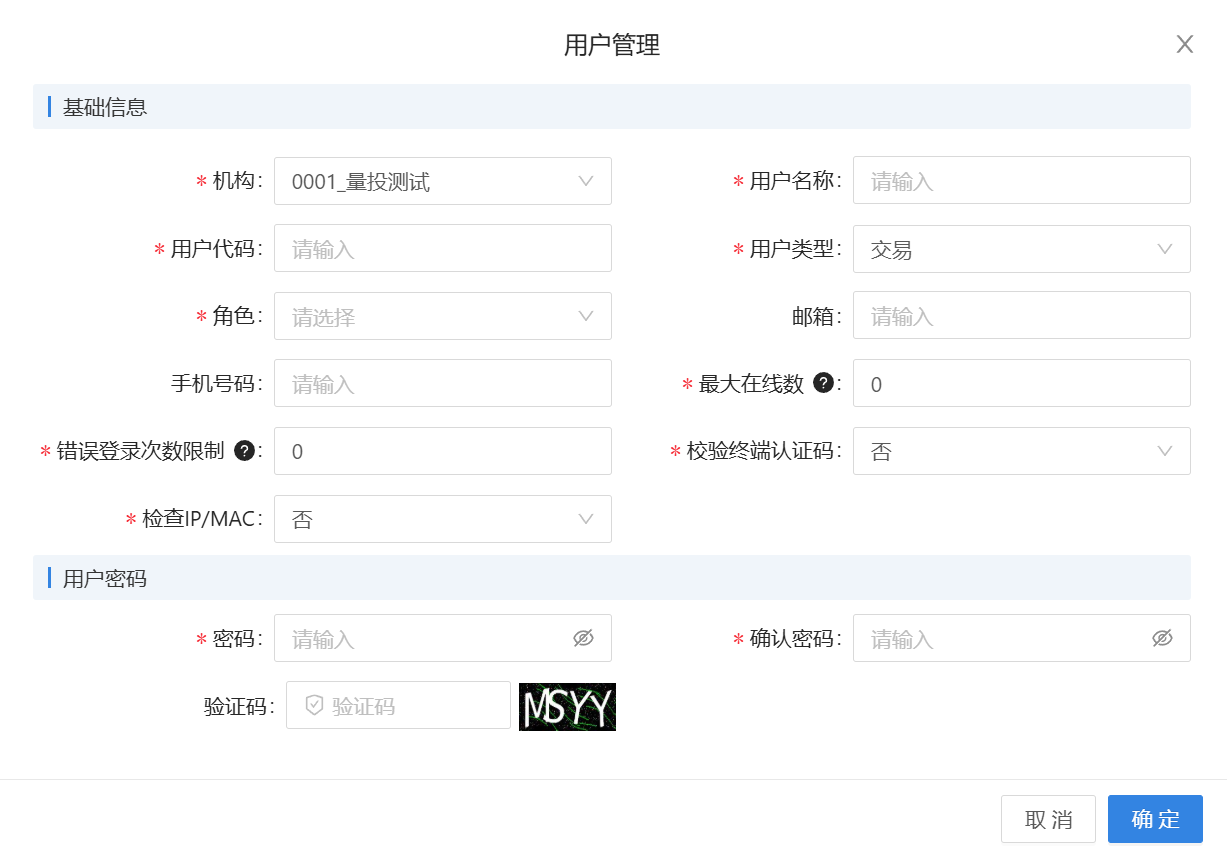The width and height of the screenshot is (1227, 849).
Task: Expand the 用户类型 dropdown showing 交易
Action: 1022,249
